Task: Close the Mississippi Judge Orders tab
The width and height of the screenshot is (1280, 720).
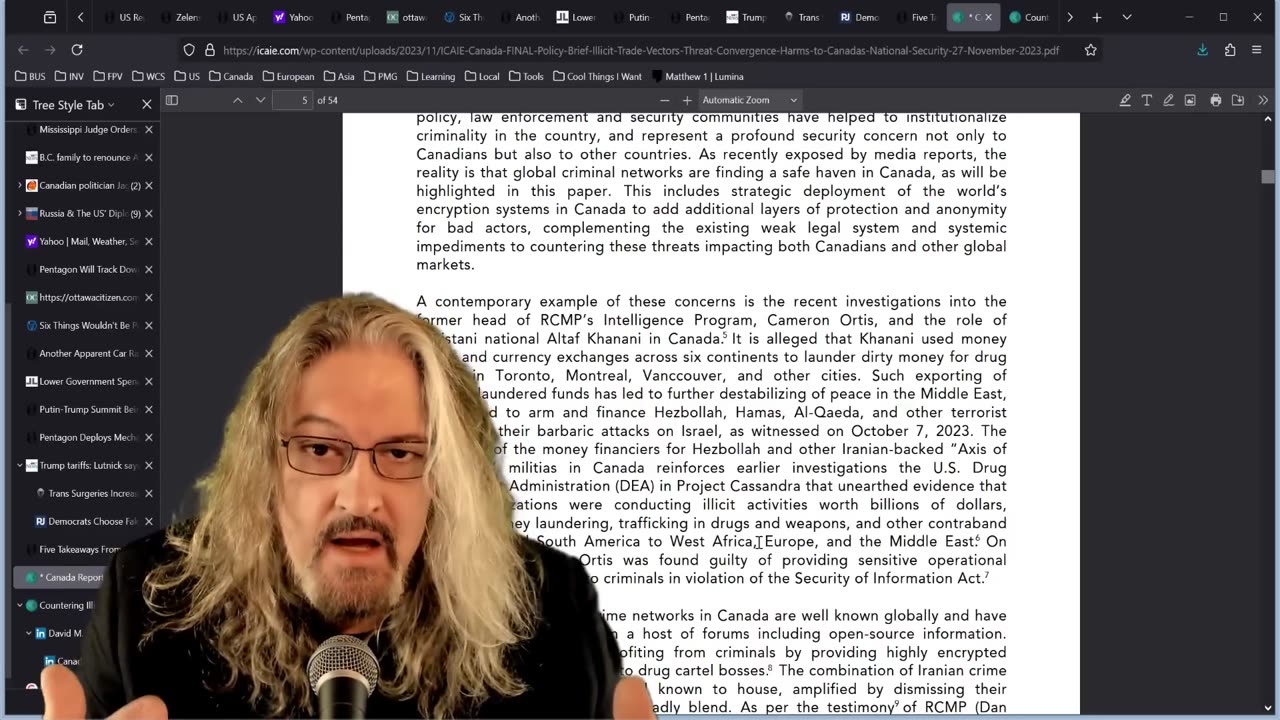Action: coord(148,129)
